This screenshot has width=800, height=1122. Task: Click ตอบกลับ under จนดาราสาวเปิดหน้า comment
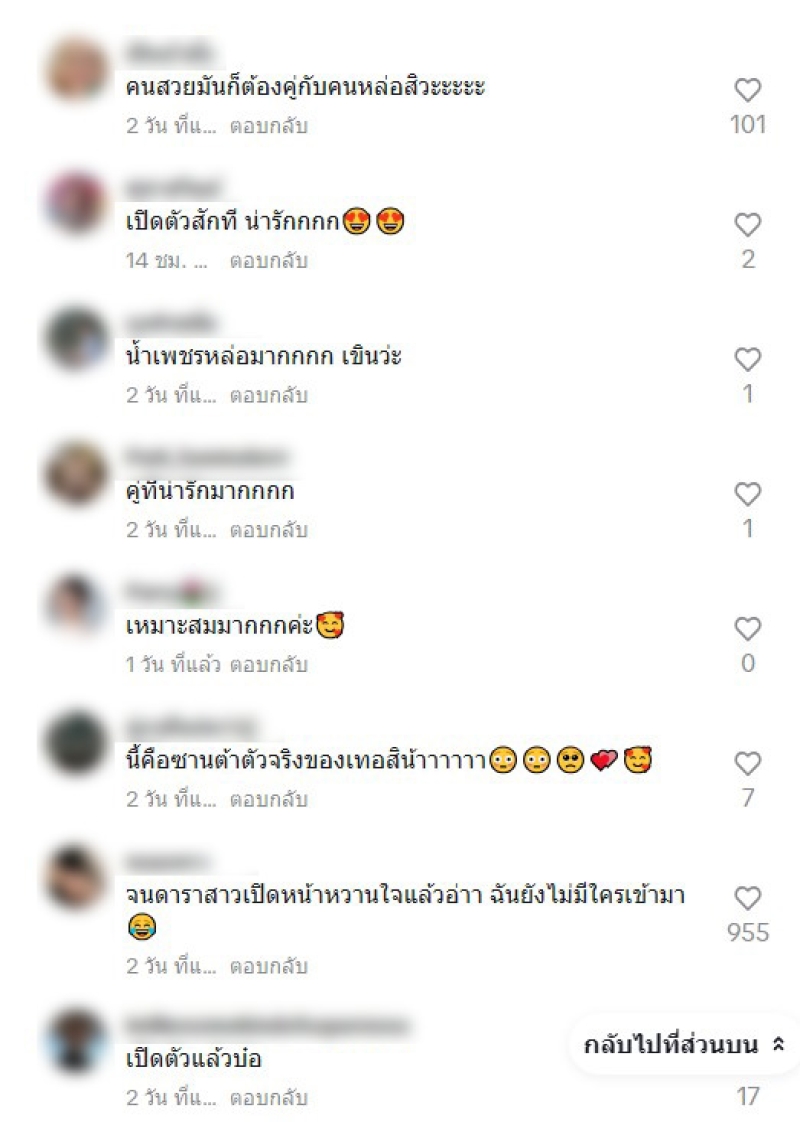tap(268, 967)
